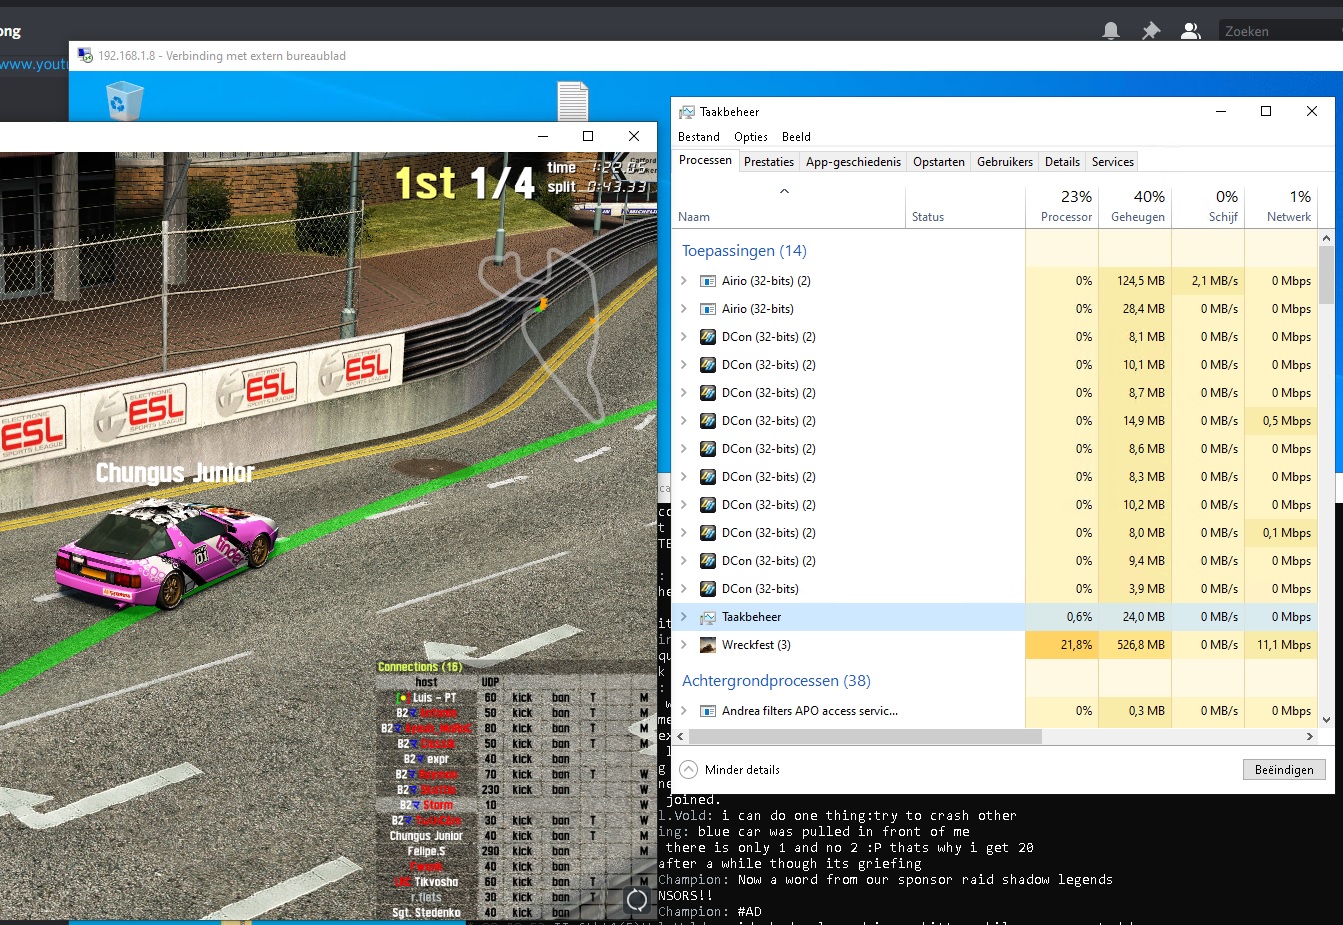The height and width of the screenshot is (925, 1343).
Task: Open the Bestand menu in Taakbeheer
Action: (x=699, y=137)
